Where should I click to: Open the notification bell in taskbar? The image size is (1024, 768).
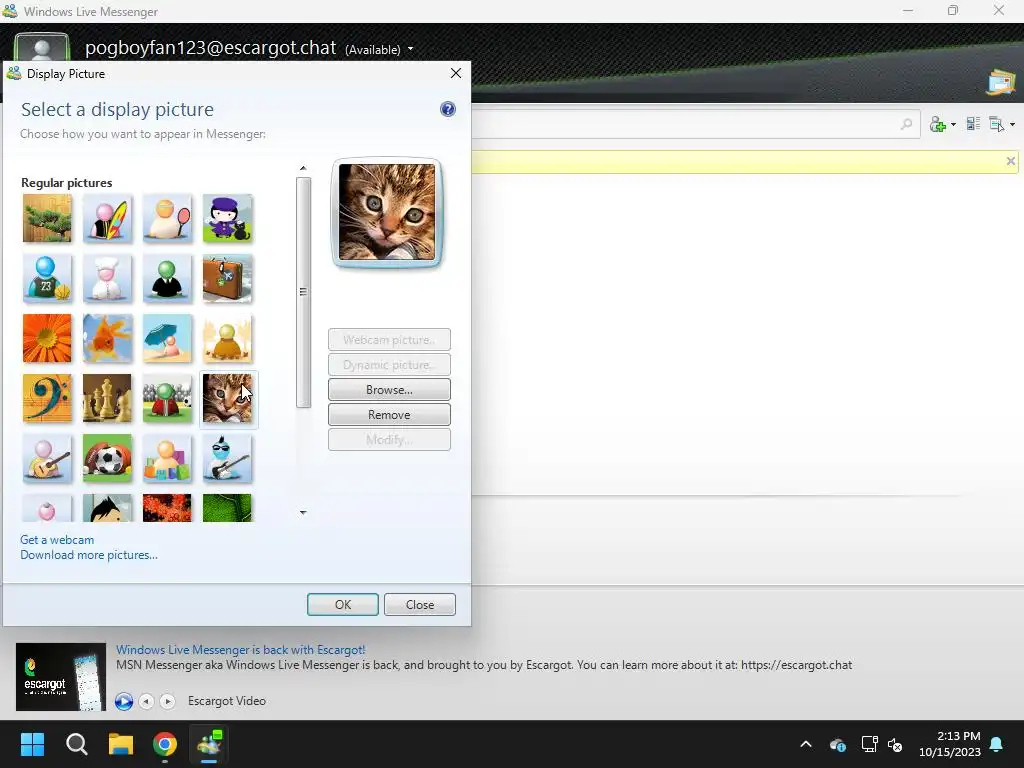(997, 744)
